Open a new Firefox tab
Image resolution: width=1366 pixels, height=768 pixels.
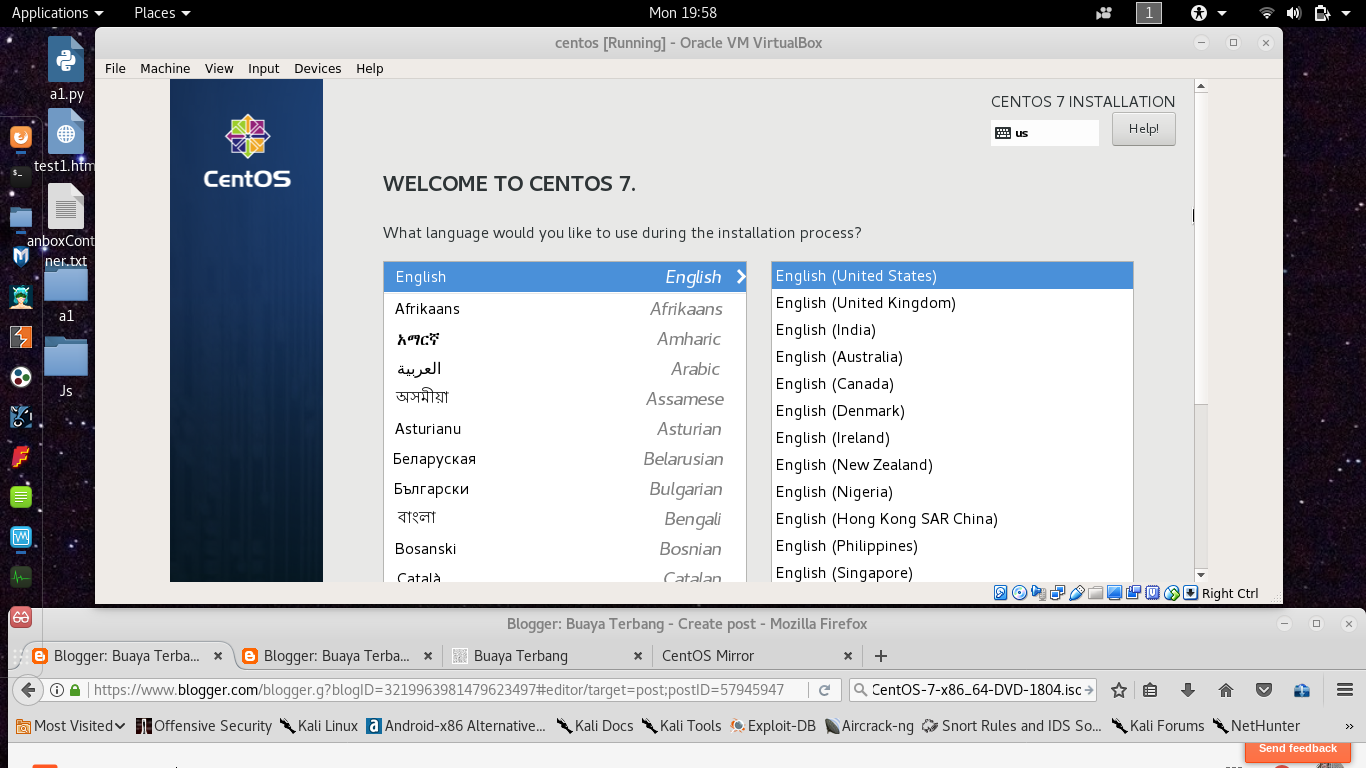pyautogui.click(x=881, y=656)
